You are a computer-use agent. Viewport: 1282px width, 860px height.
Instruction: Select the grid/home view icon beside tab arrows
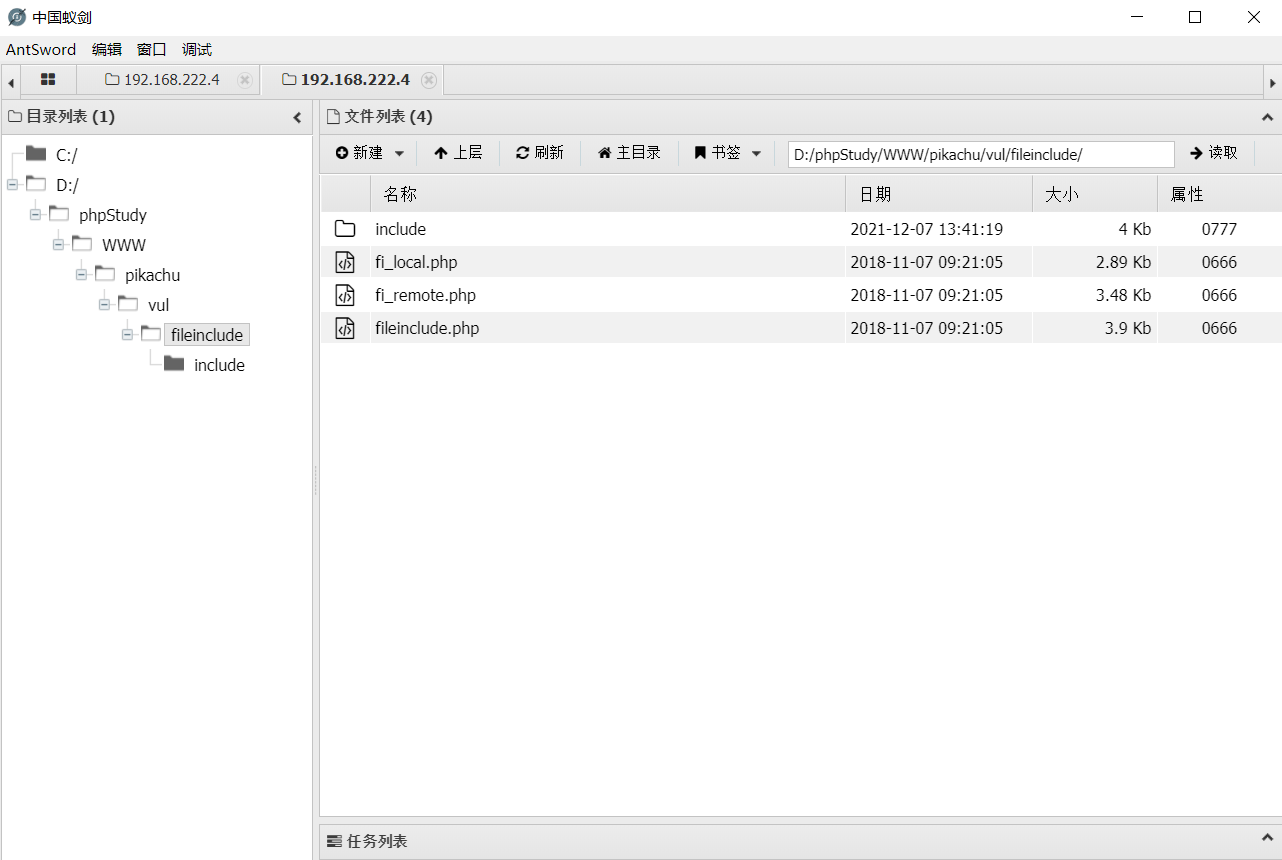tap(48, 79)
